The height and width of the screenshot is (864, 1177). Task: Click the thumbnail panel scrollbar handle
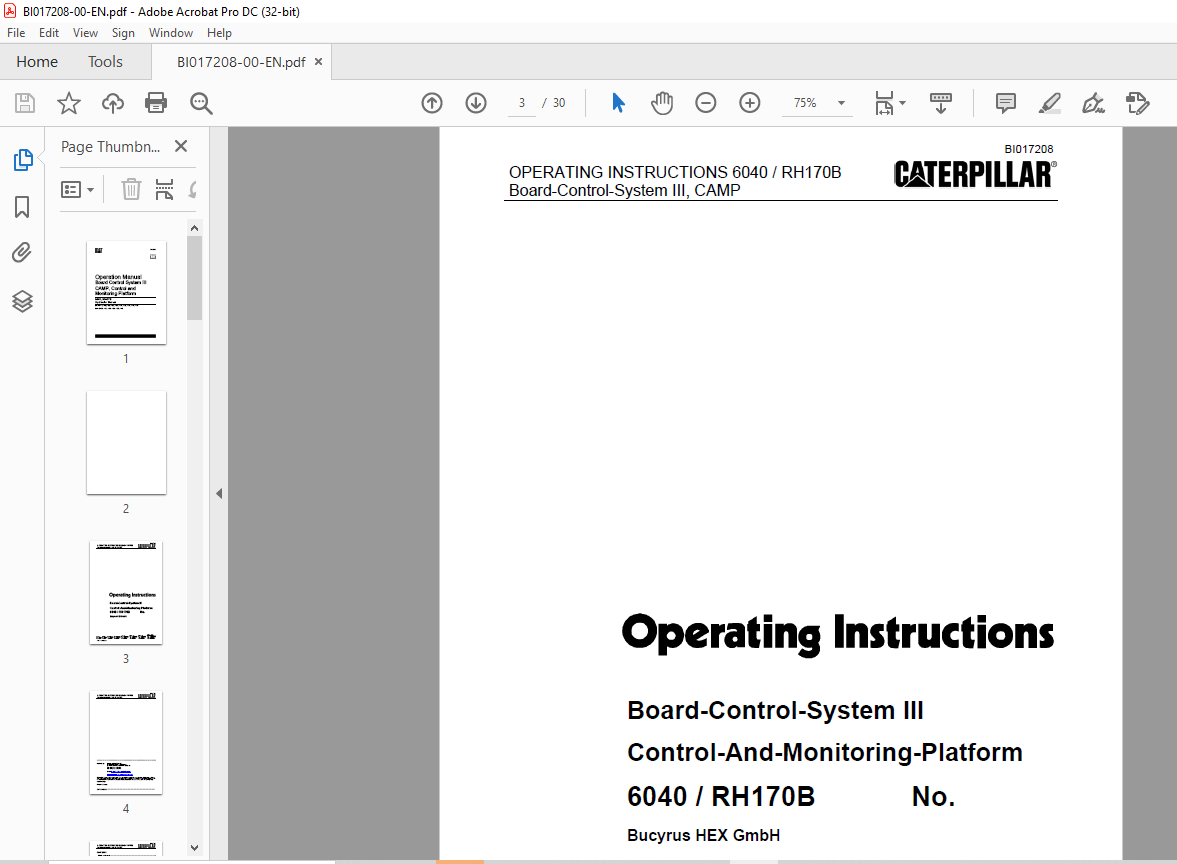(194, 278)
